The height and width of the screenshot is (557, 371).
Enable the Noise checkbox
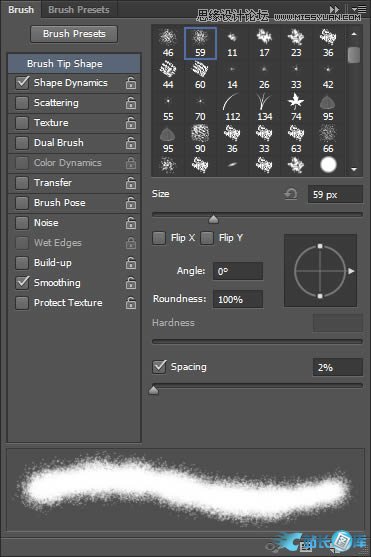[22, 223]
